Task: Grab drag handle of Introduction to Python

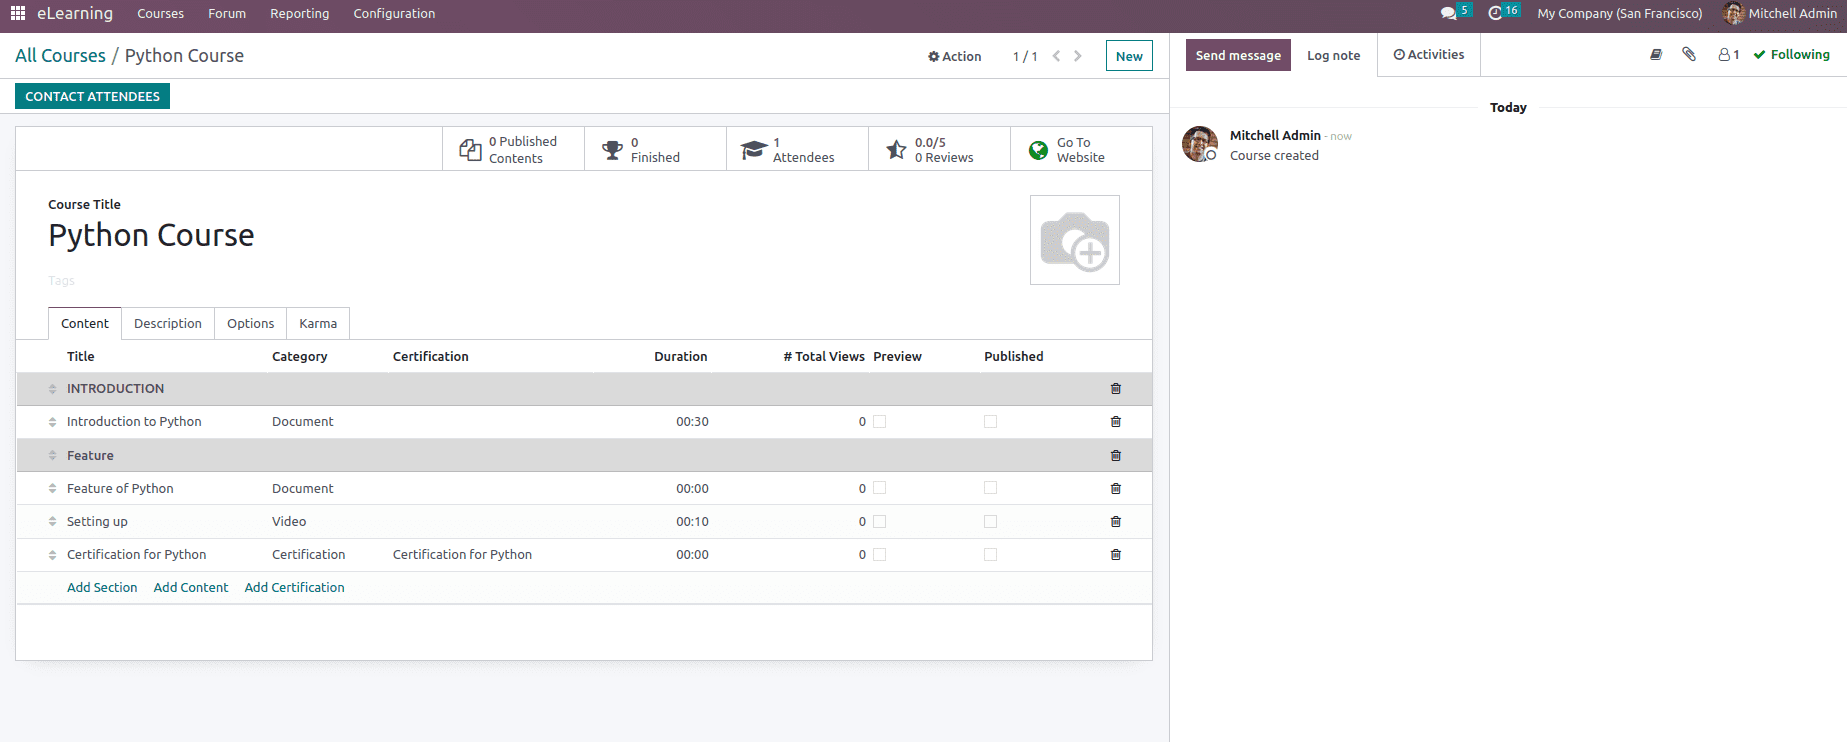Action: (x=52, y=422)
